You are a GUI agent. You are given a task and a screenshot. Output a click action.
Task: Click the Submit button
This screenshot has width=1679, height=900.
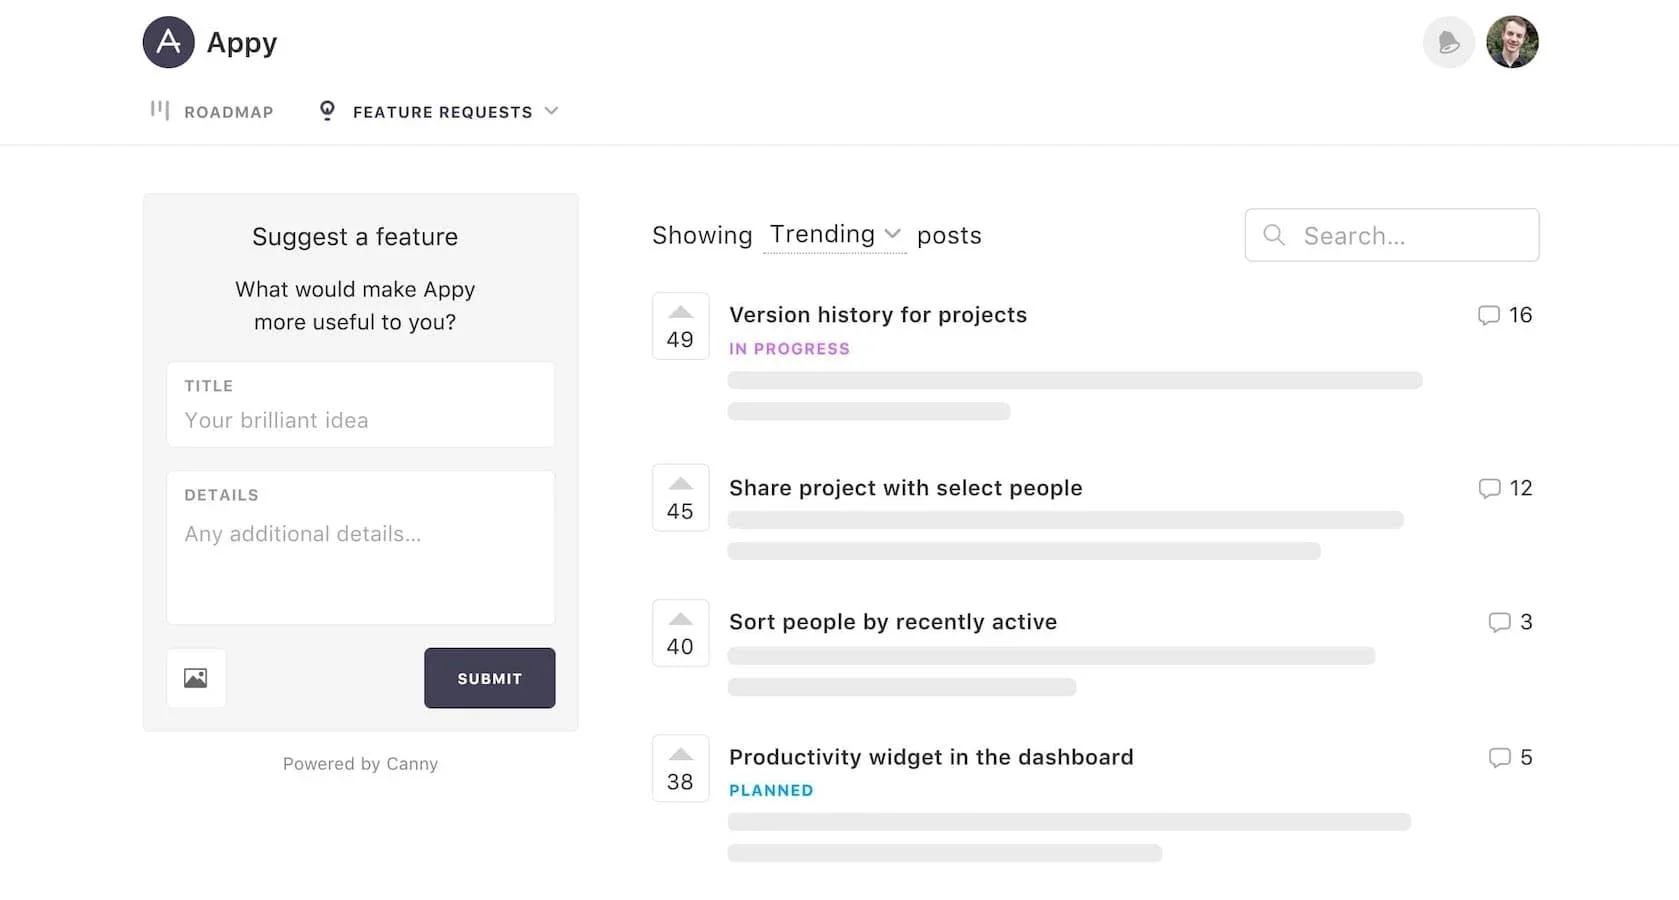click(489, 677)
